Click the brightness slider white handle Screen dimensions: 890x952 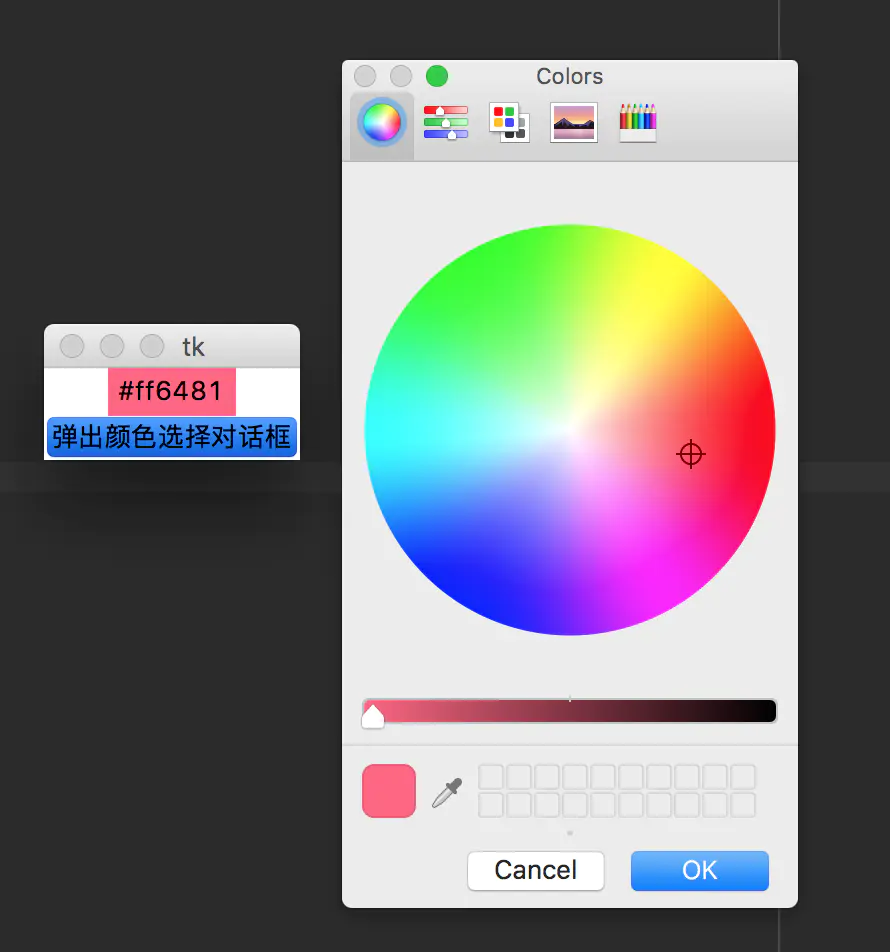click(x=373, y=715)
